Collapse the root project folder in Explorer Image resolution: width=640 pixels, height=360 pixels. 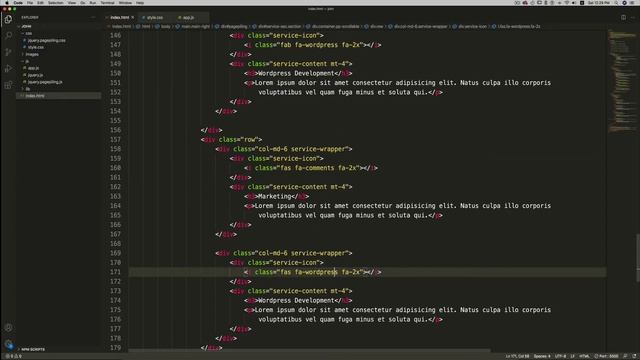pos(26,26)
